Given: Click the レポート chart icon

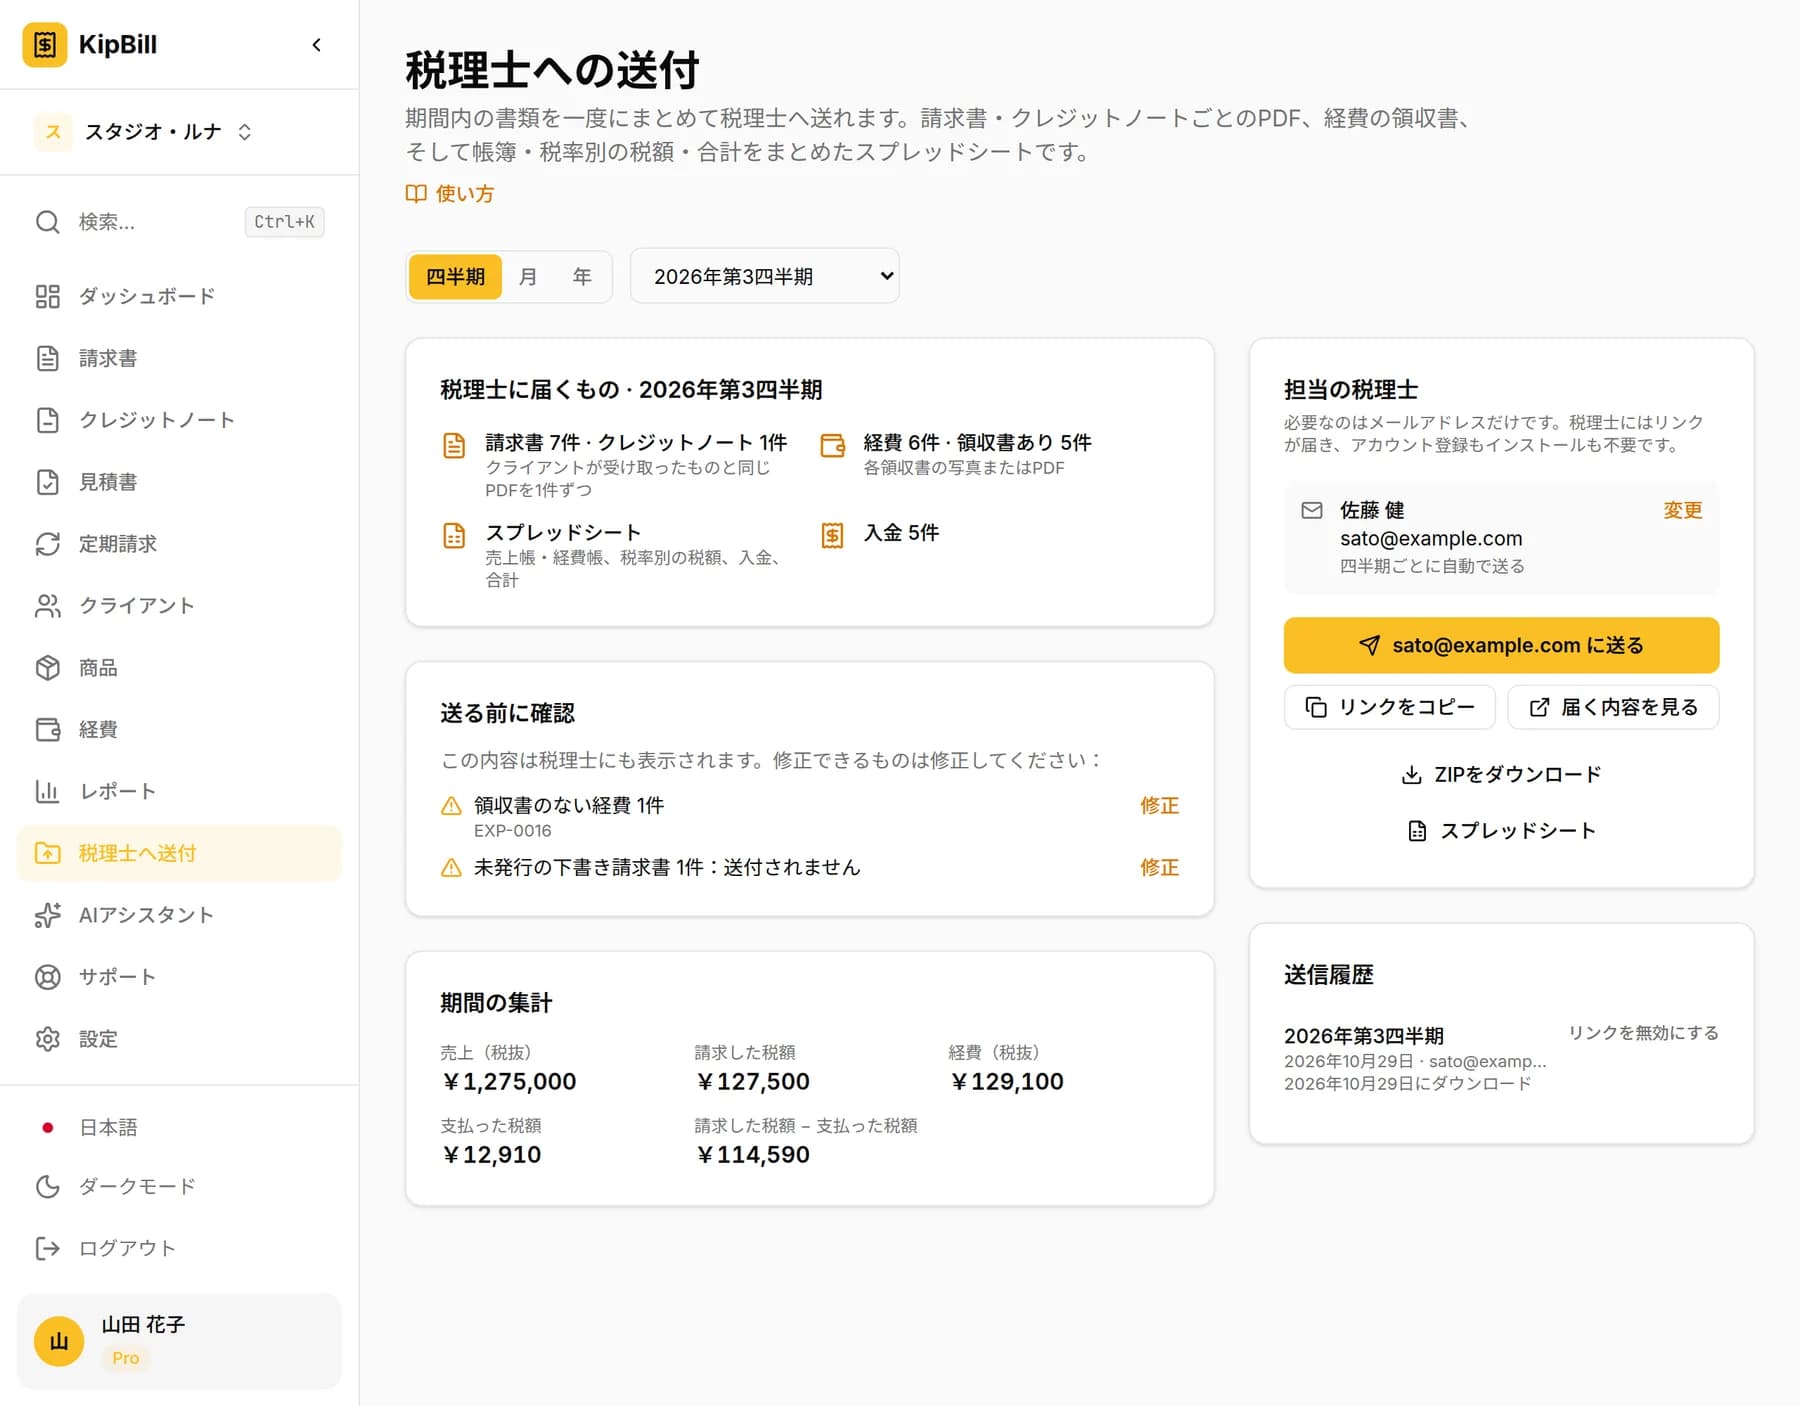Looking at the screenshot, I should [x=47, y=792].
